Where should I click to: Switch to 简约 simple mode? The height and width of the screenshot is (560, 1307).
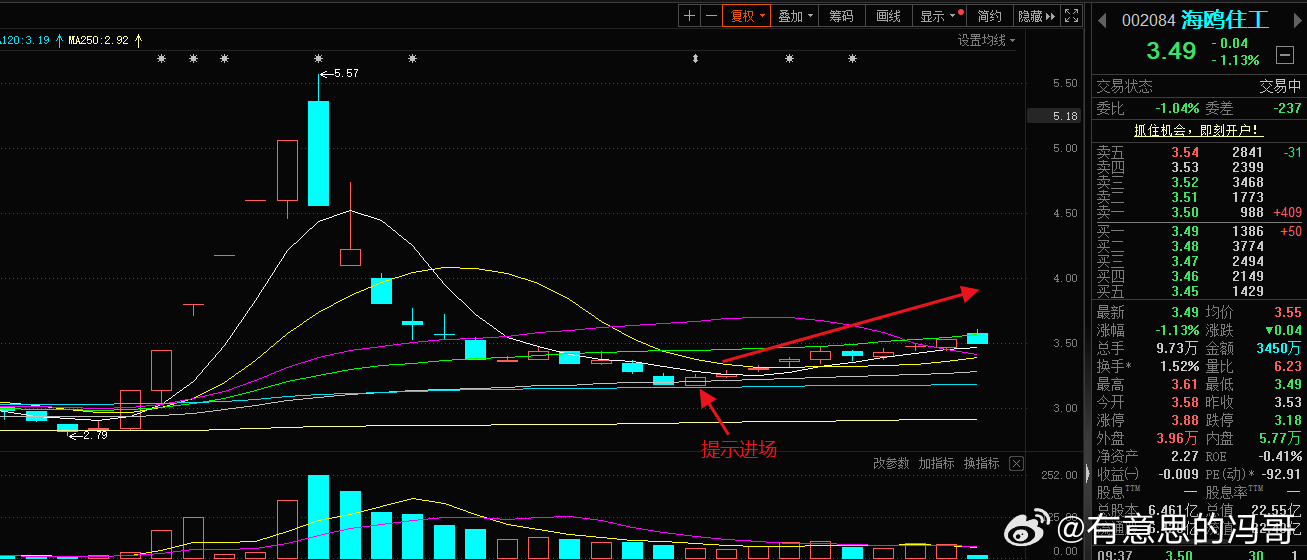(x=989, y=15)
